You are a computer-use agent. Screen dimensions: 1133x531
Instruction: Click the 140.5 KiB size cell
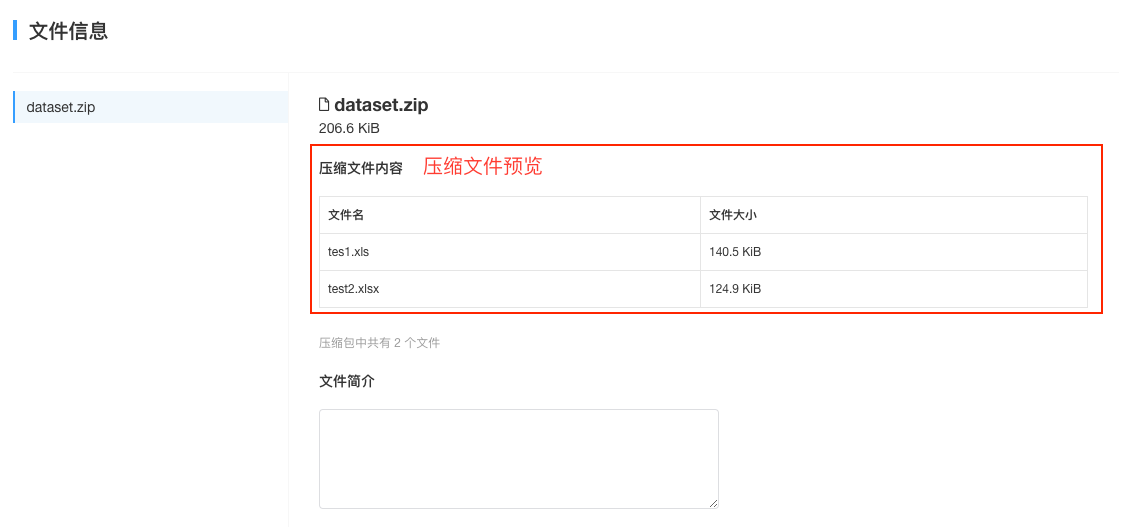pyautogui.click(x=894, y=252)
